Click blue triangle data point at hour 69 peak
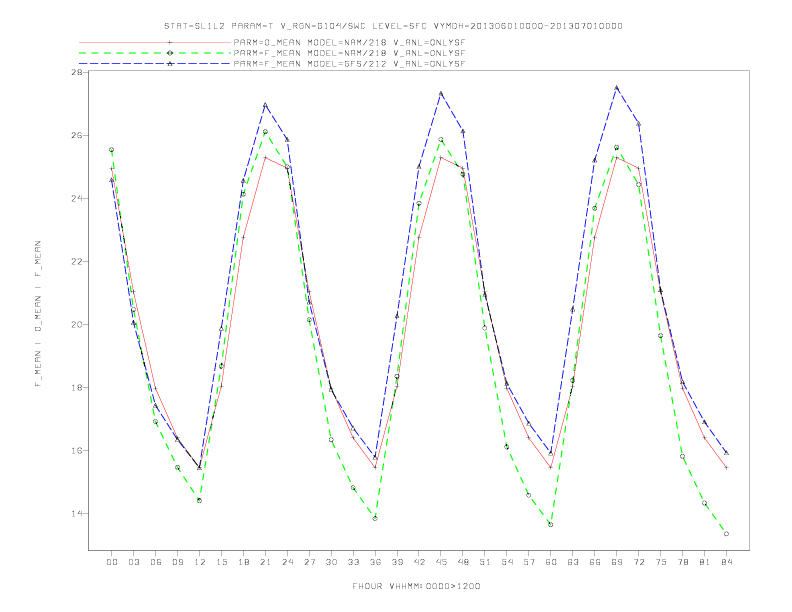The image size is (792, 612). tap(616, 88)
